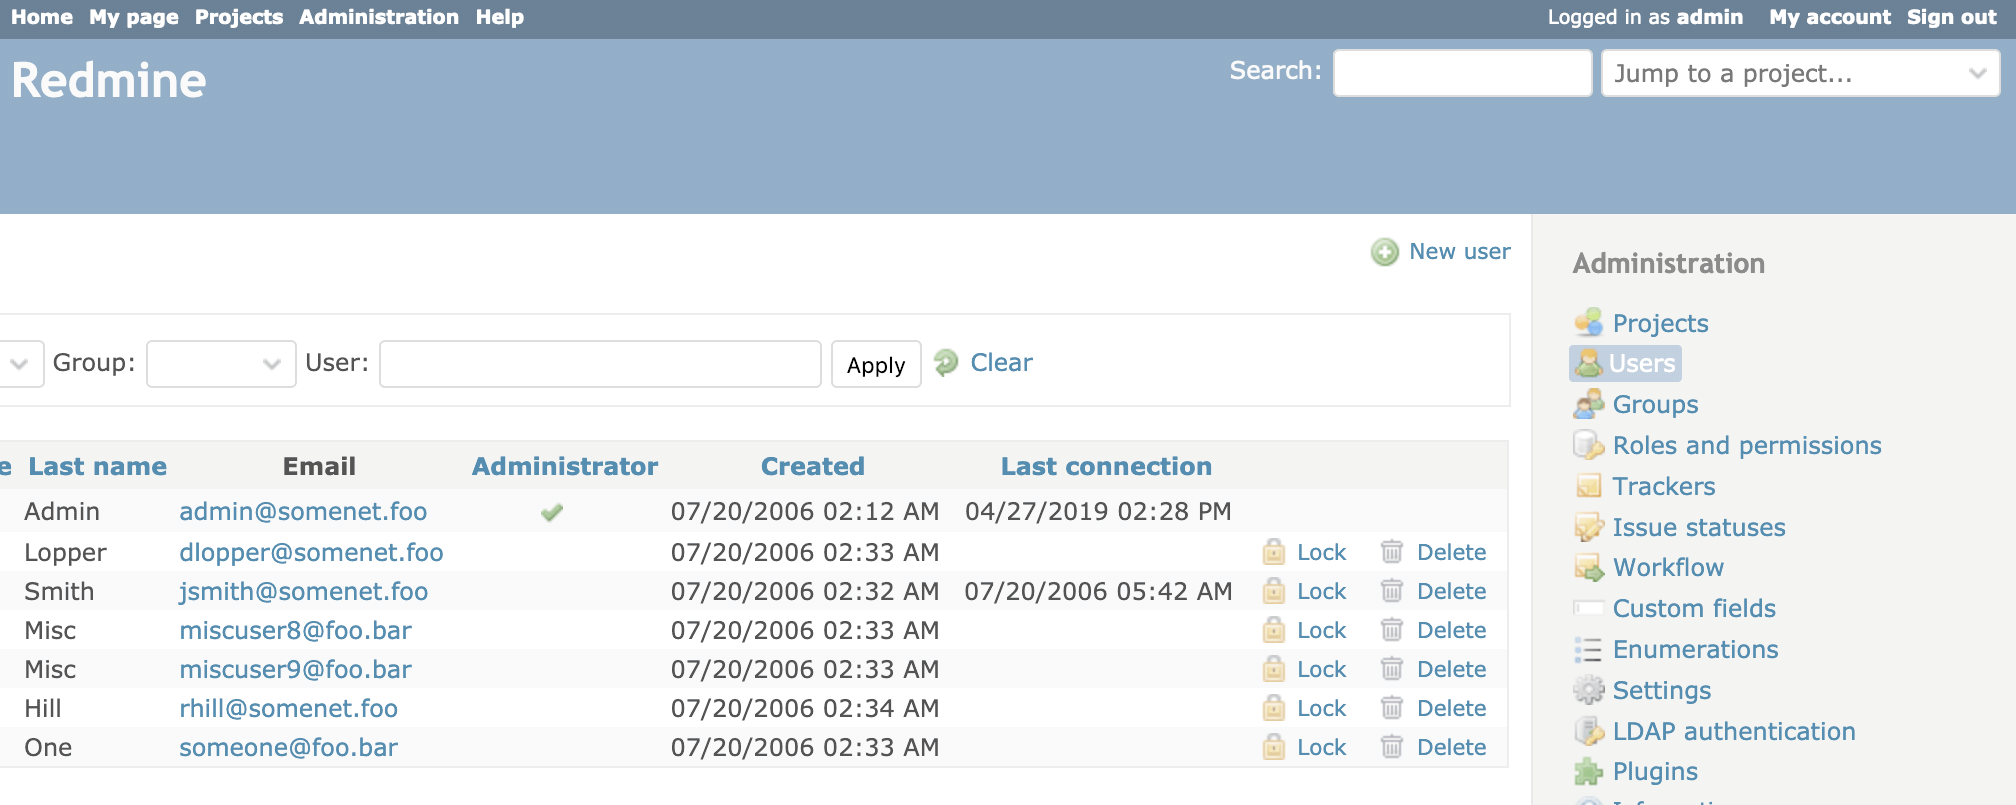Viewport: 2016px width, 805px height.
Task: Click Custom fields sidebar icon
Action: [1588, 608]
